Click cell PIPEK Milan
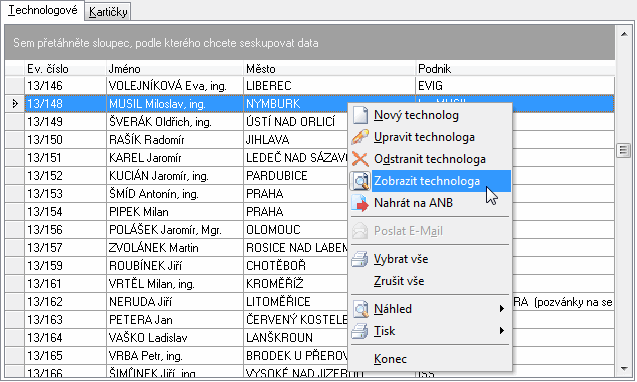Image resolution: width=637 pixels, height=382 pixels. pos(175,212)
